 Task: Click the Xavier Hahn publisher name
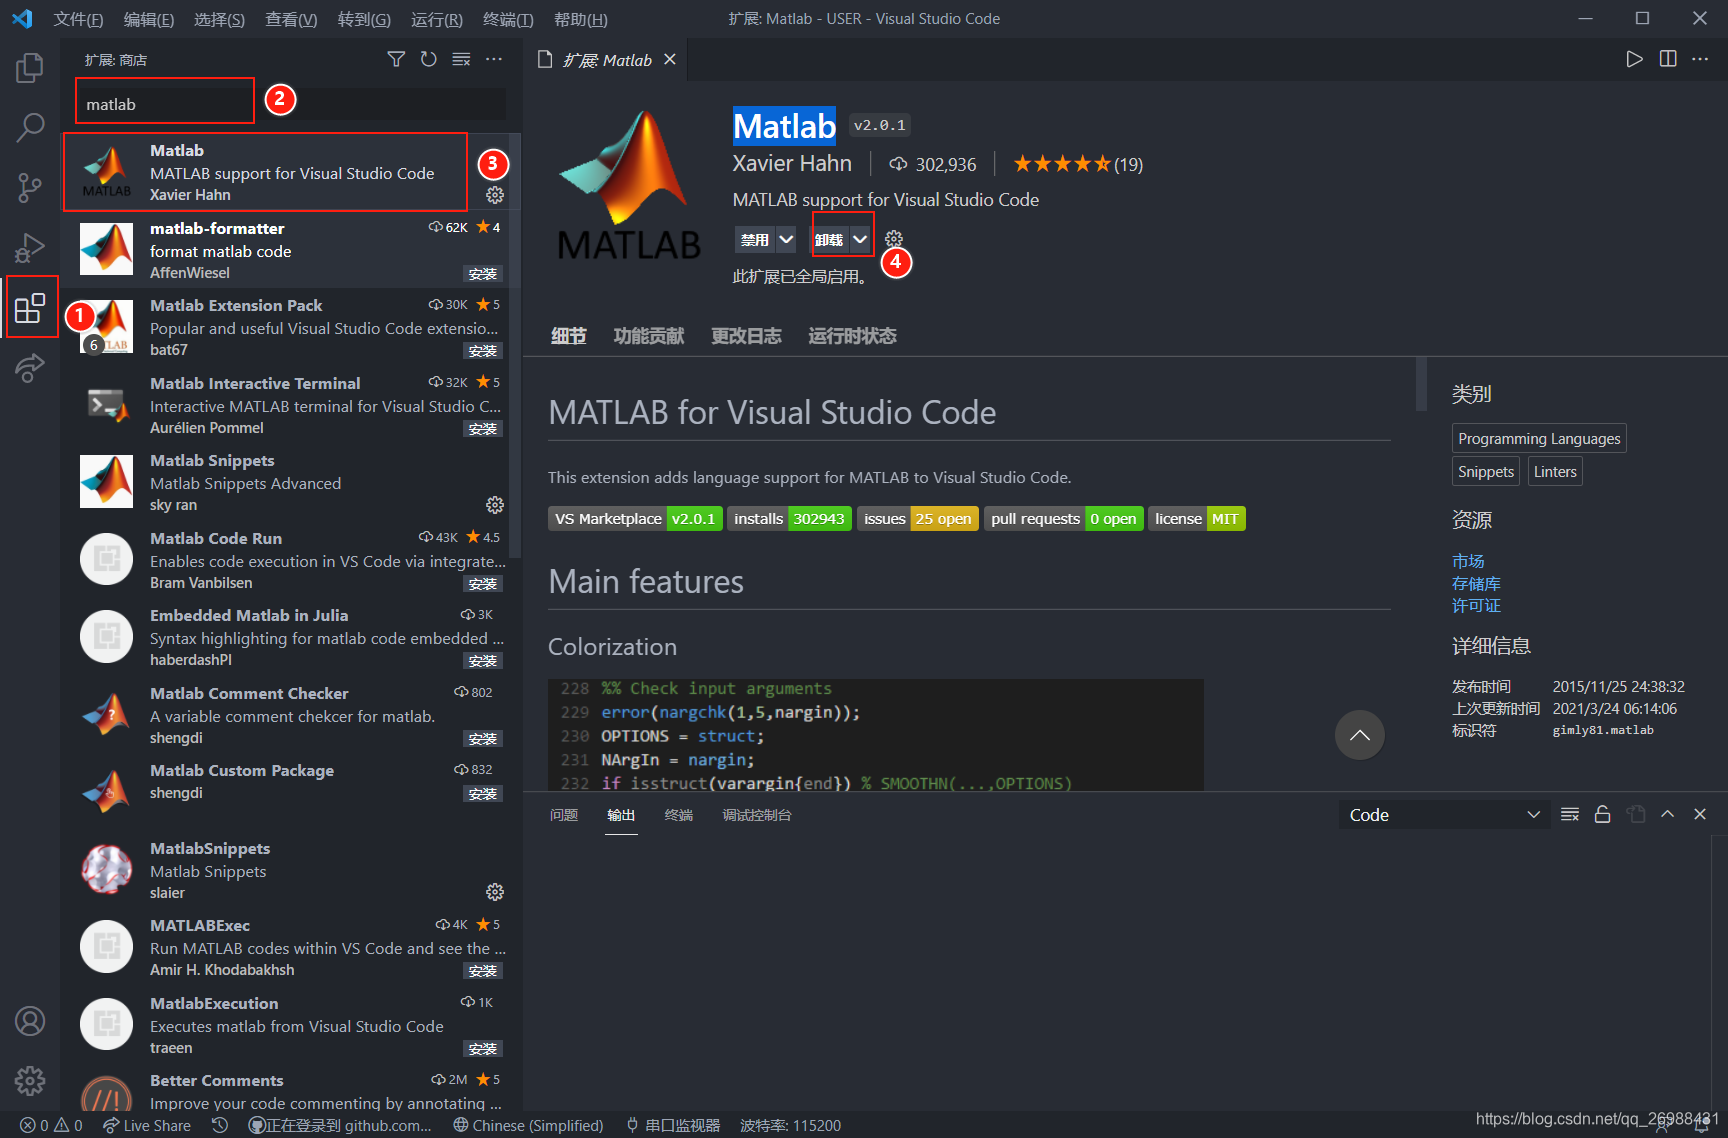(x=792, y=163)
